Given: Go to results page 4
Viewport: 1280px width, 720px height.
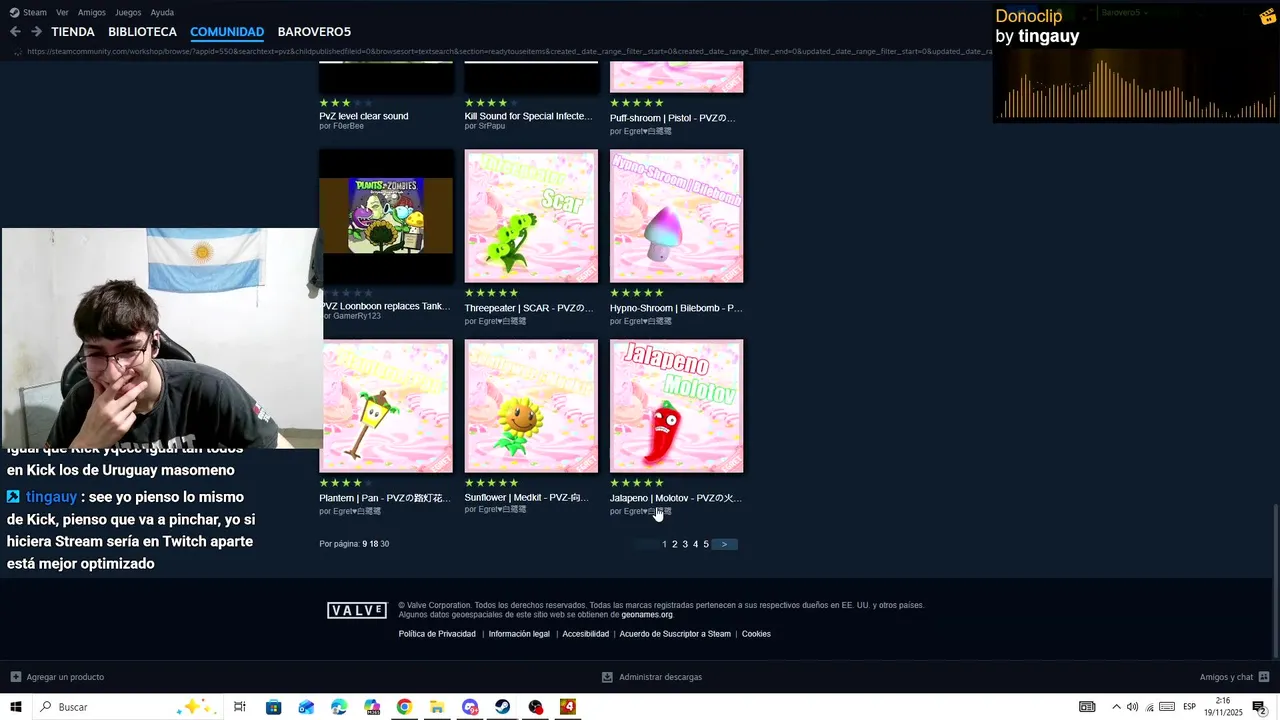Looking at the screenshot, I should [695, 544].
